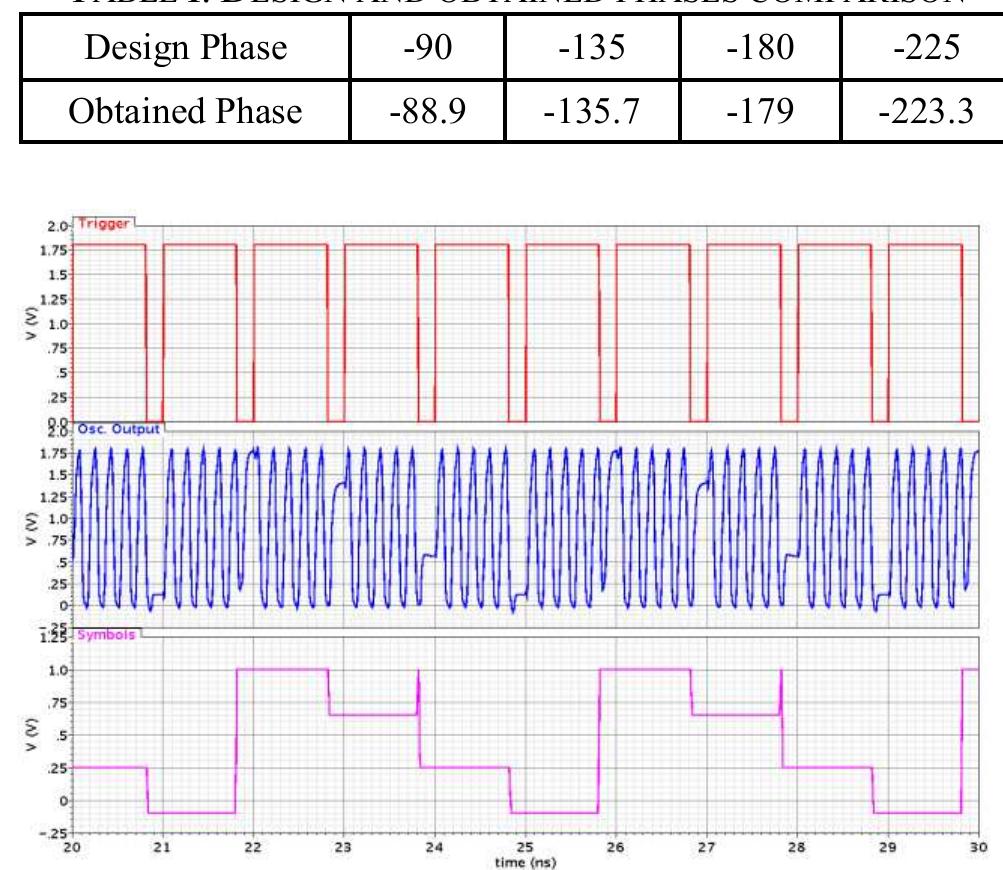Select the -223.3 obtained phase cell
1003x870 pixels.
pos(922,111)
